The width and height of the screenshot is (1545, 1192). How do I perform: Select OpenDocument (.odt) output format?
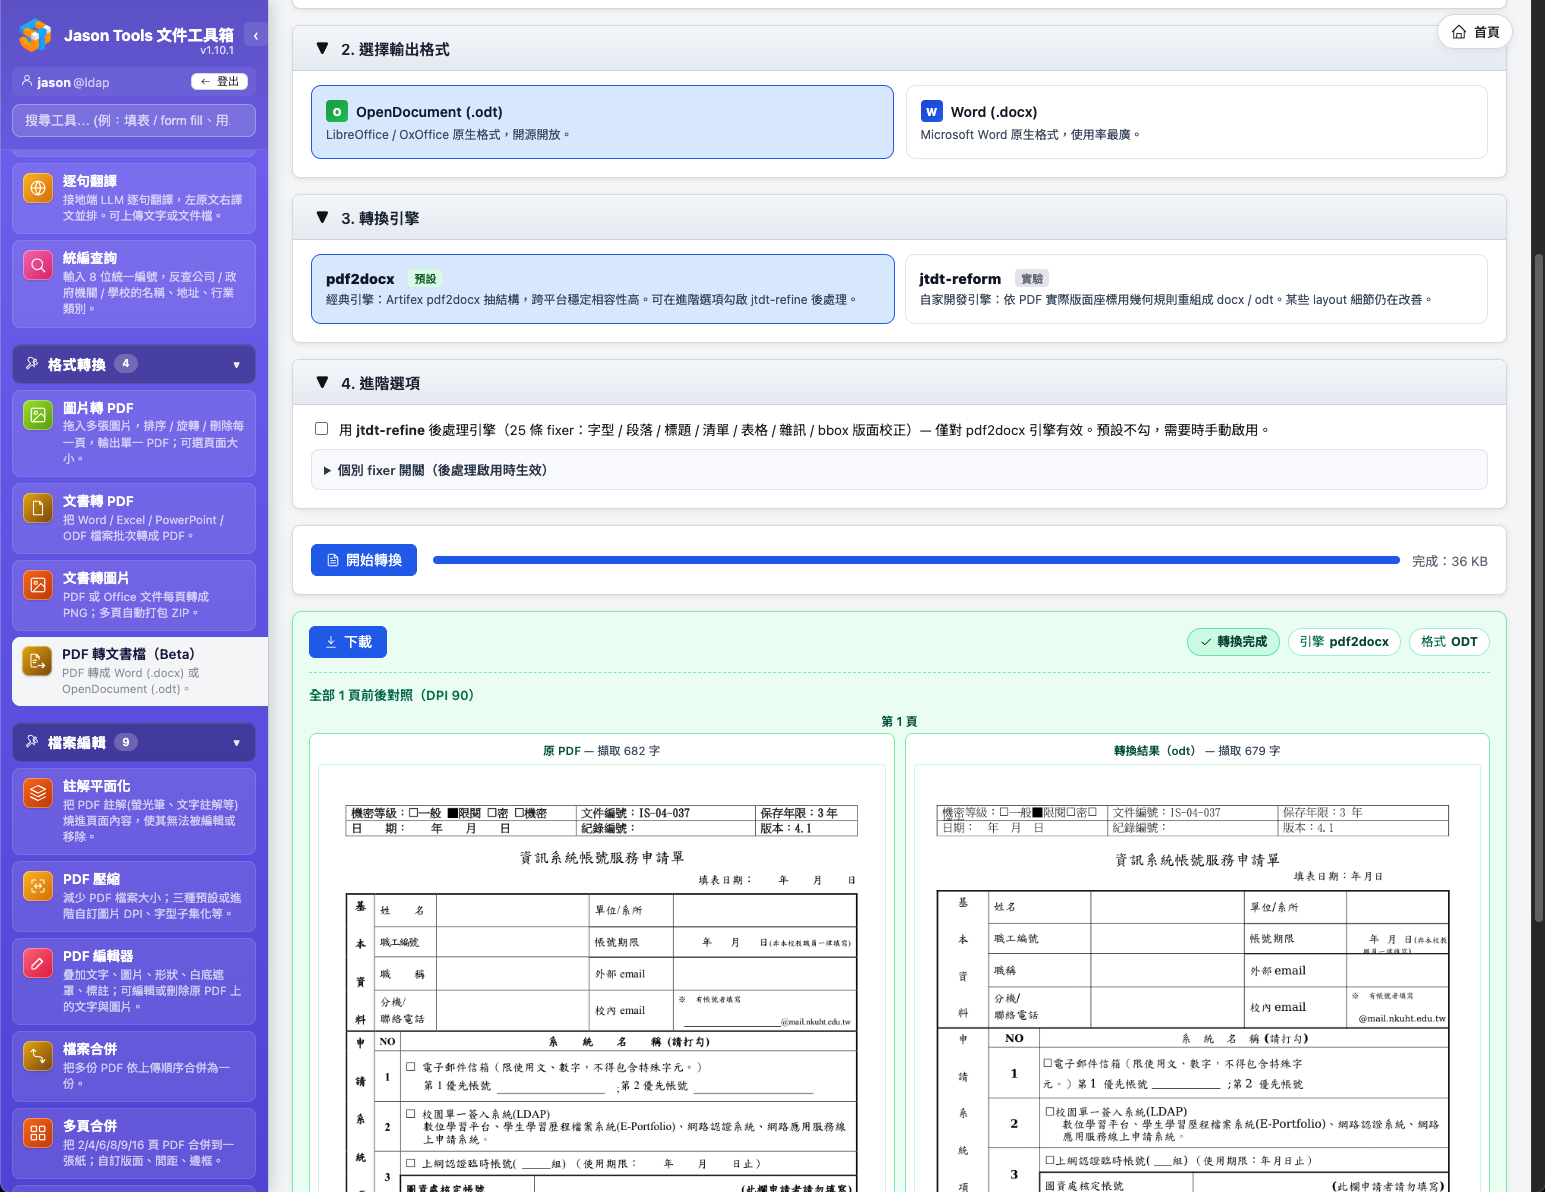pos(602,122)
